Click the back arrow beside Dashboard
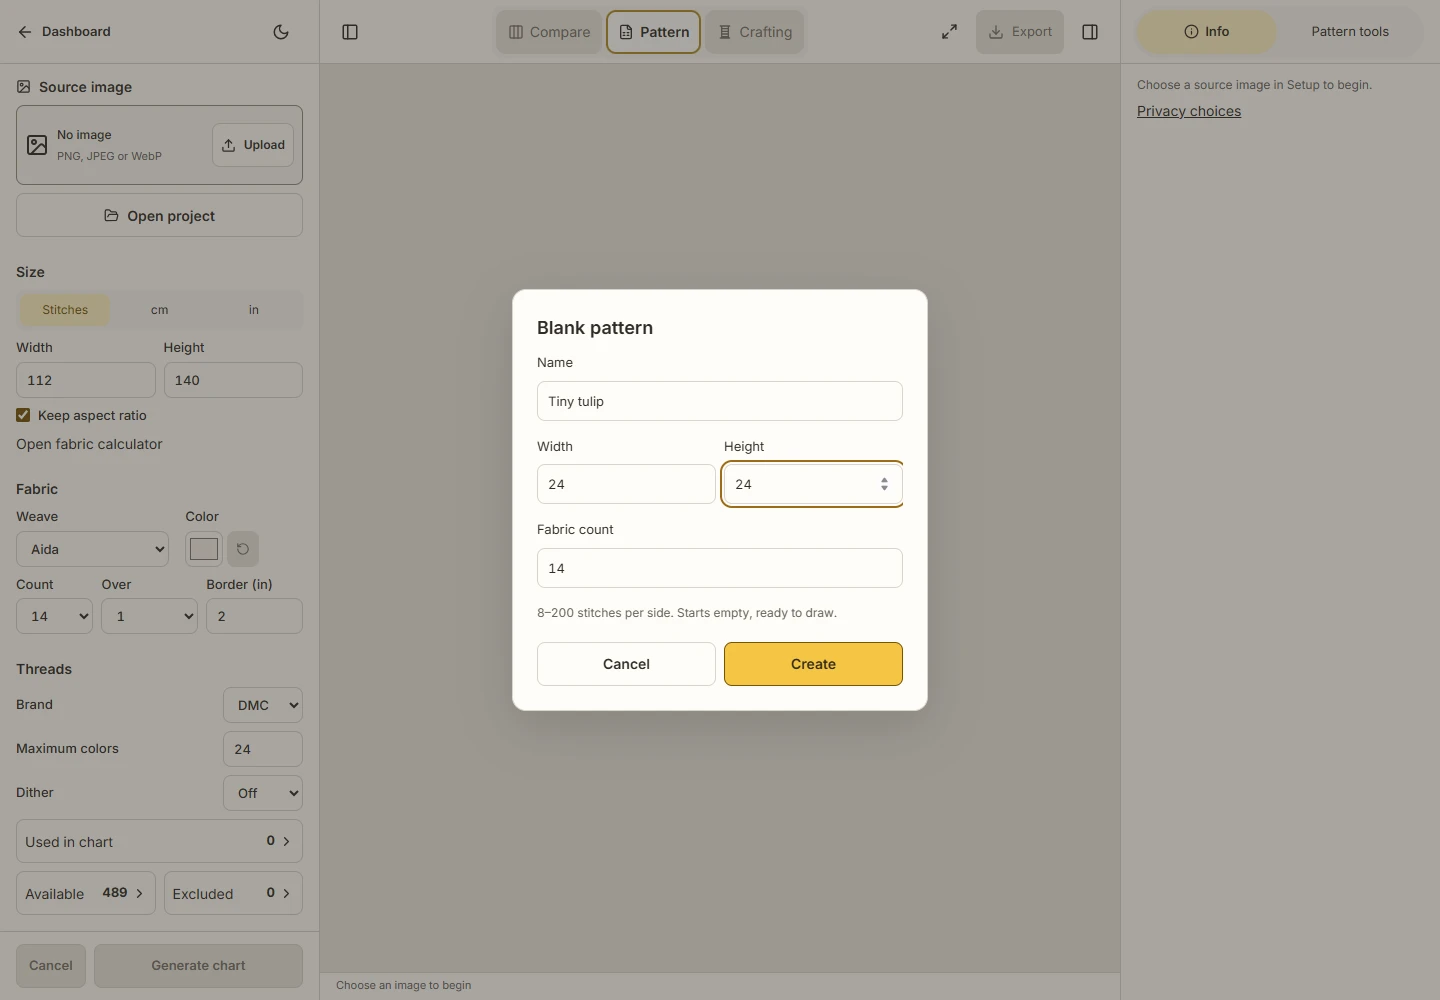The height and width of the screenshot is (1000, 1440). (x=25, y=32)
